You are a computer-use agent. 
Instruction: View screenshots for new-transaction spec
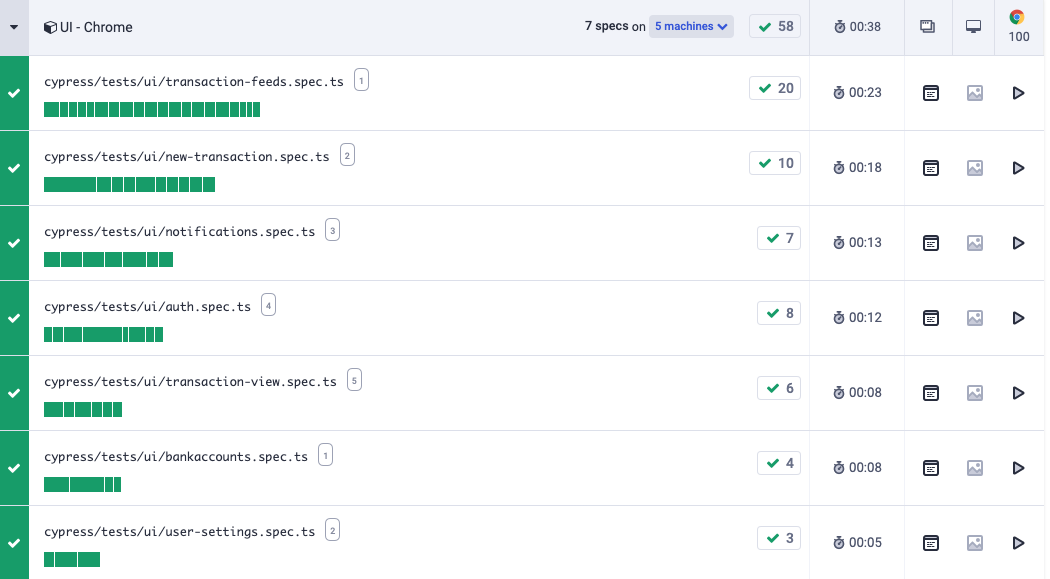(x=974, y=168)
